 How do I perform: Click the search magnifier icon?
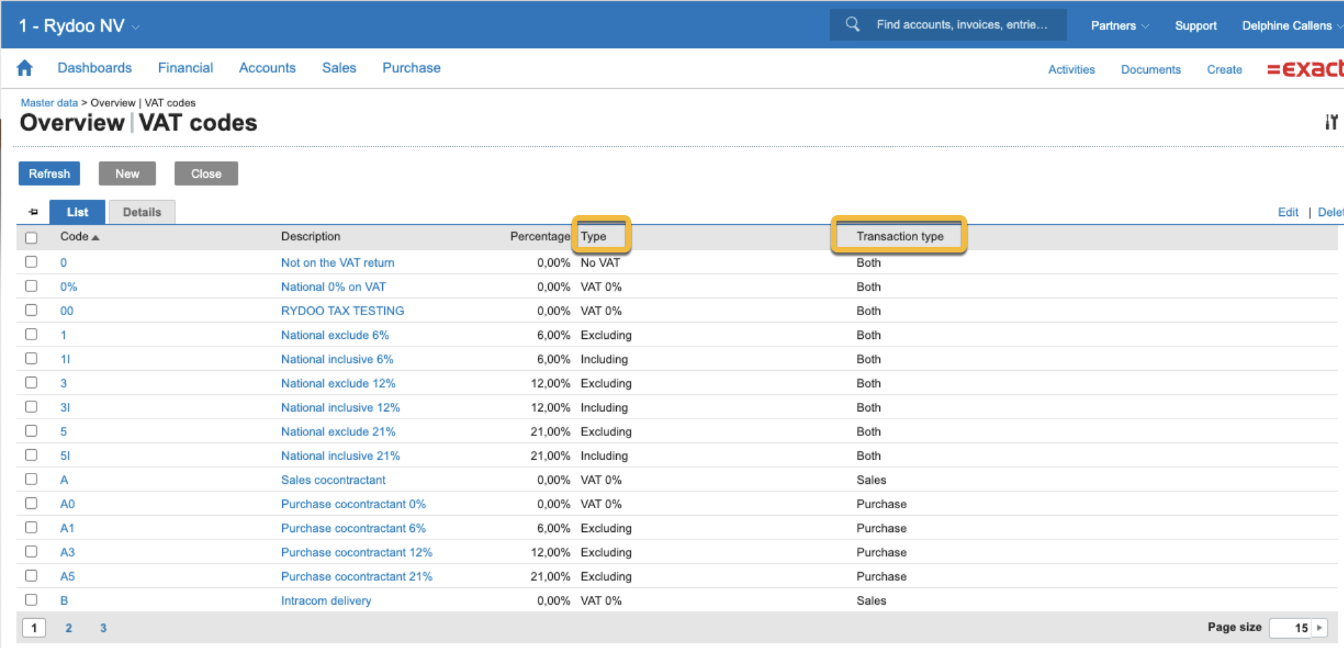[x=852, y=25]
